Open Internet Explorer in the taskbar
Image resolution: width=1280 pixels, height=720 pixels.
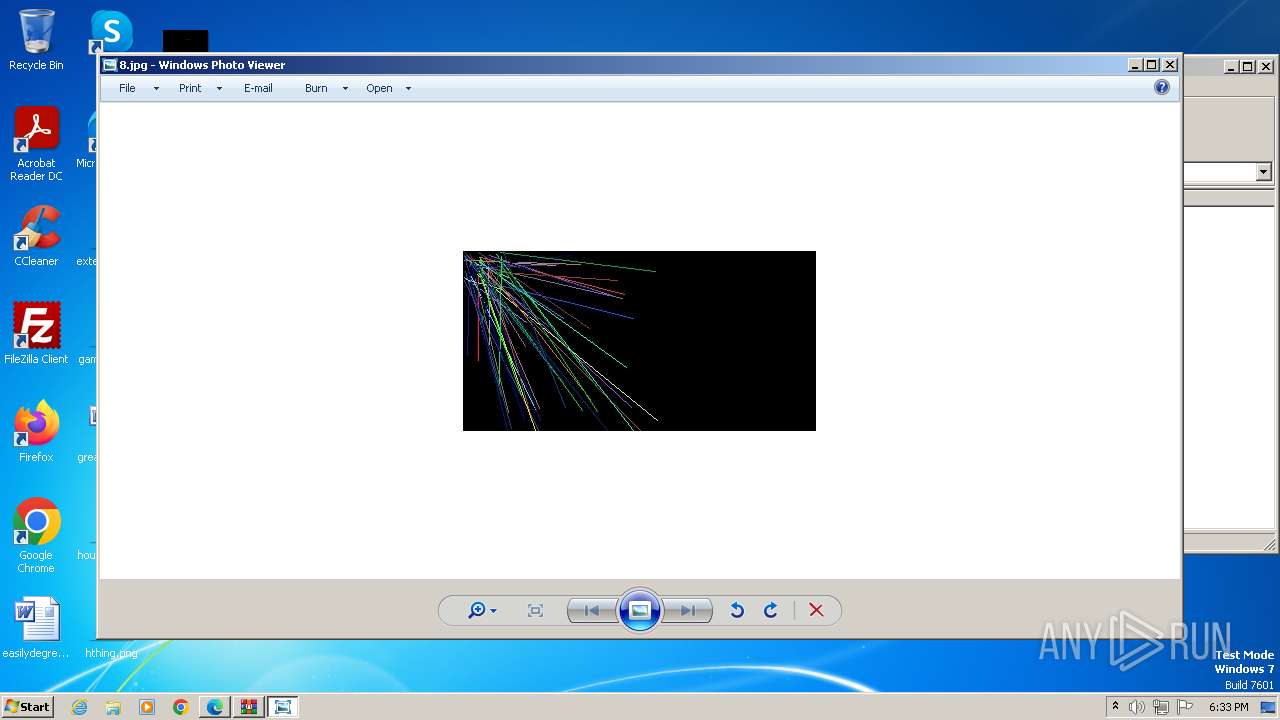tap(79, 707)
